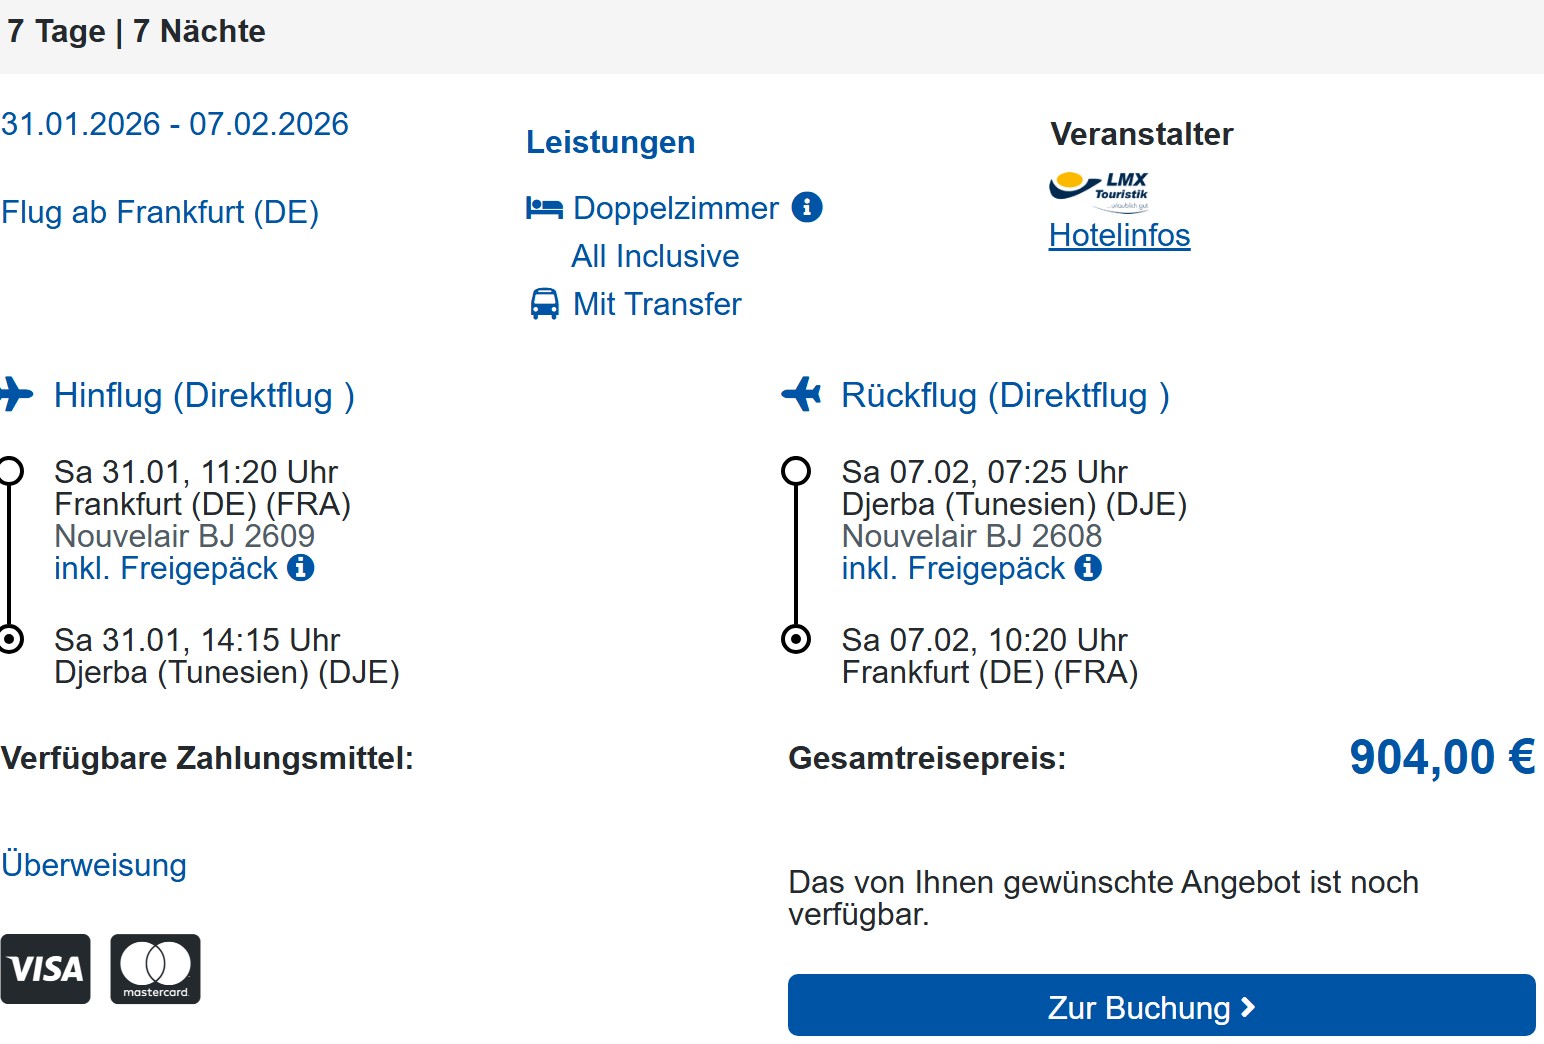
Task: Click the Rückflug airplane icon
Action: [x=801, y=394]
